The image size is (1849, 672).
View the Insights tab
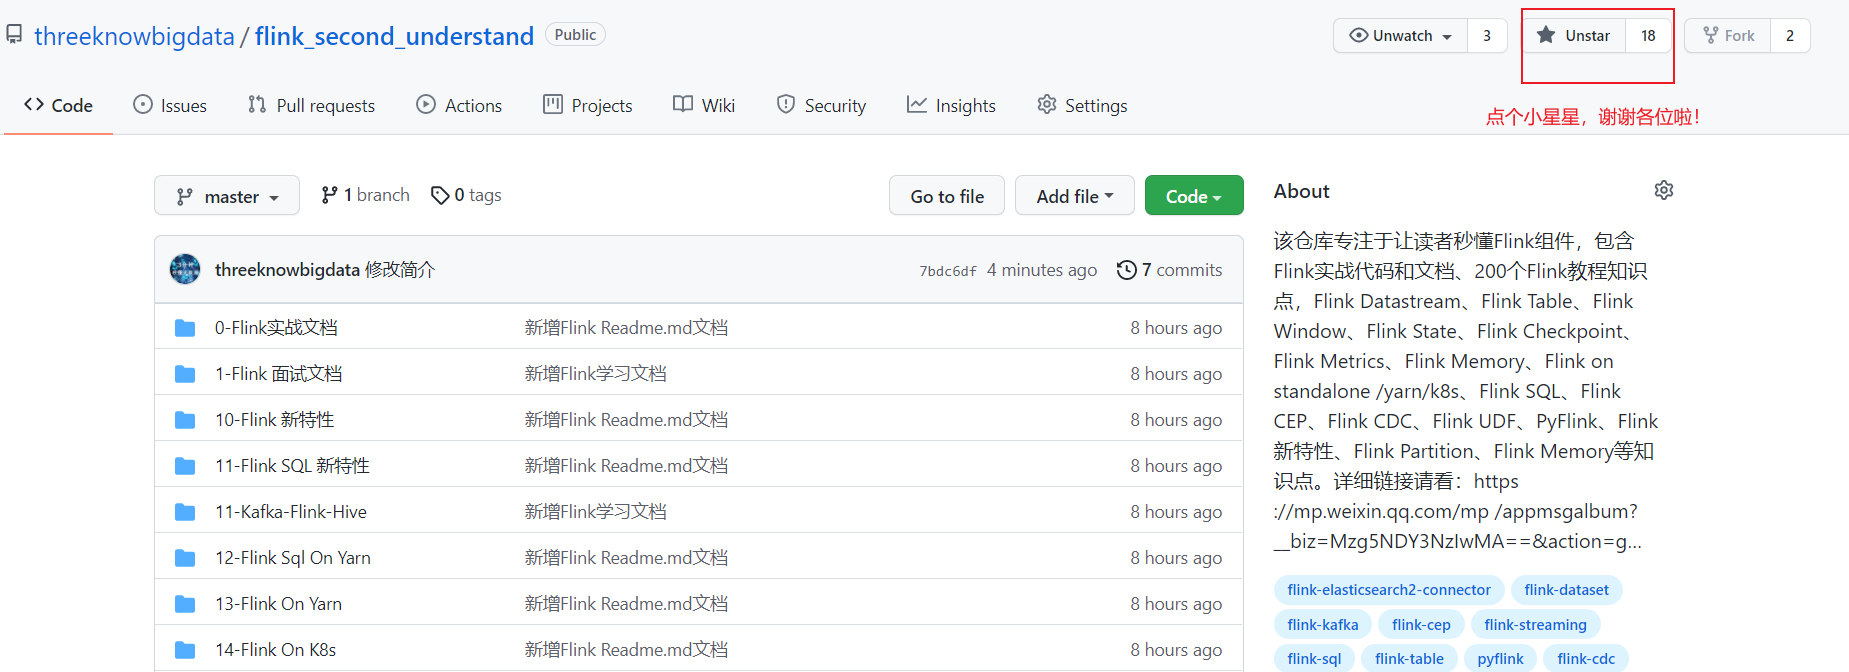point(951,105)
